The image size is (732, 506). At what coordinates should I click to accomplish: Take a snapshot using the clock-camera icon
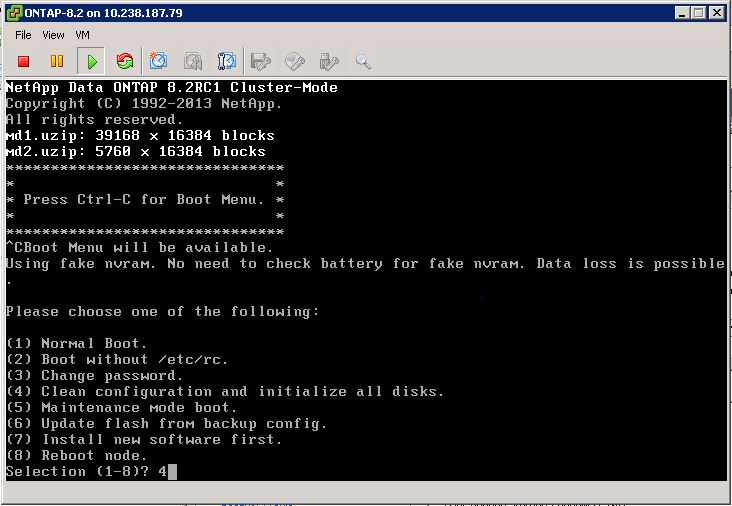(x=158, y=61)
